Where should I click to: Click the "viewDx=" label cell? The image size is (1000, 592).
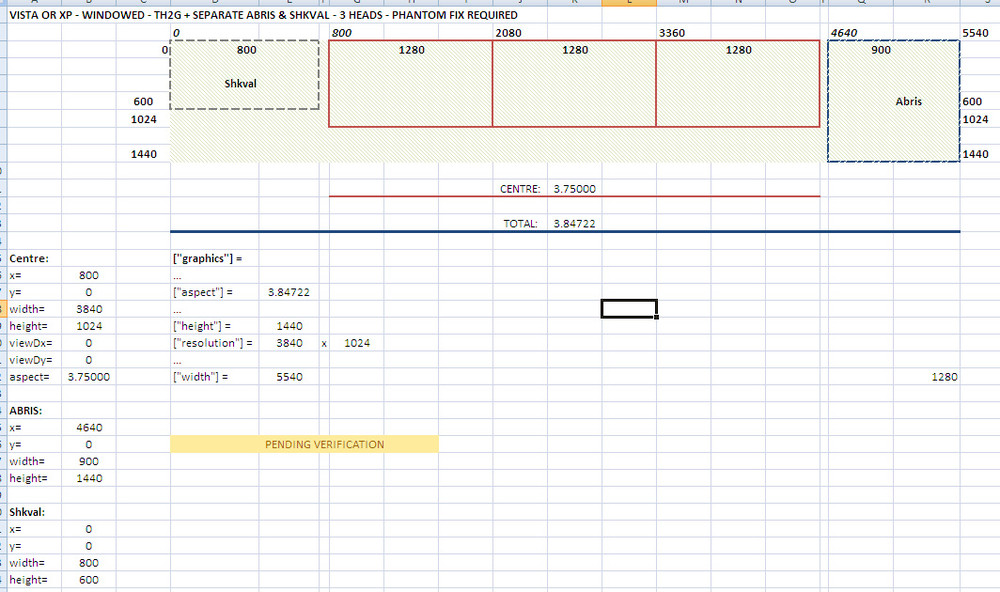click(x=31, y=343)
